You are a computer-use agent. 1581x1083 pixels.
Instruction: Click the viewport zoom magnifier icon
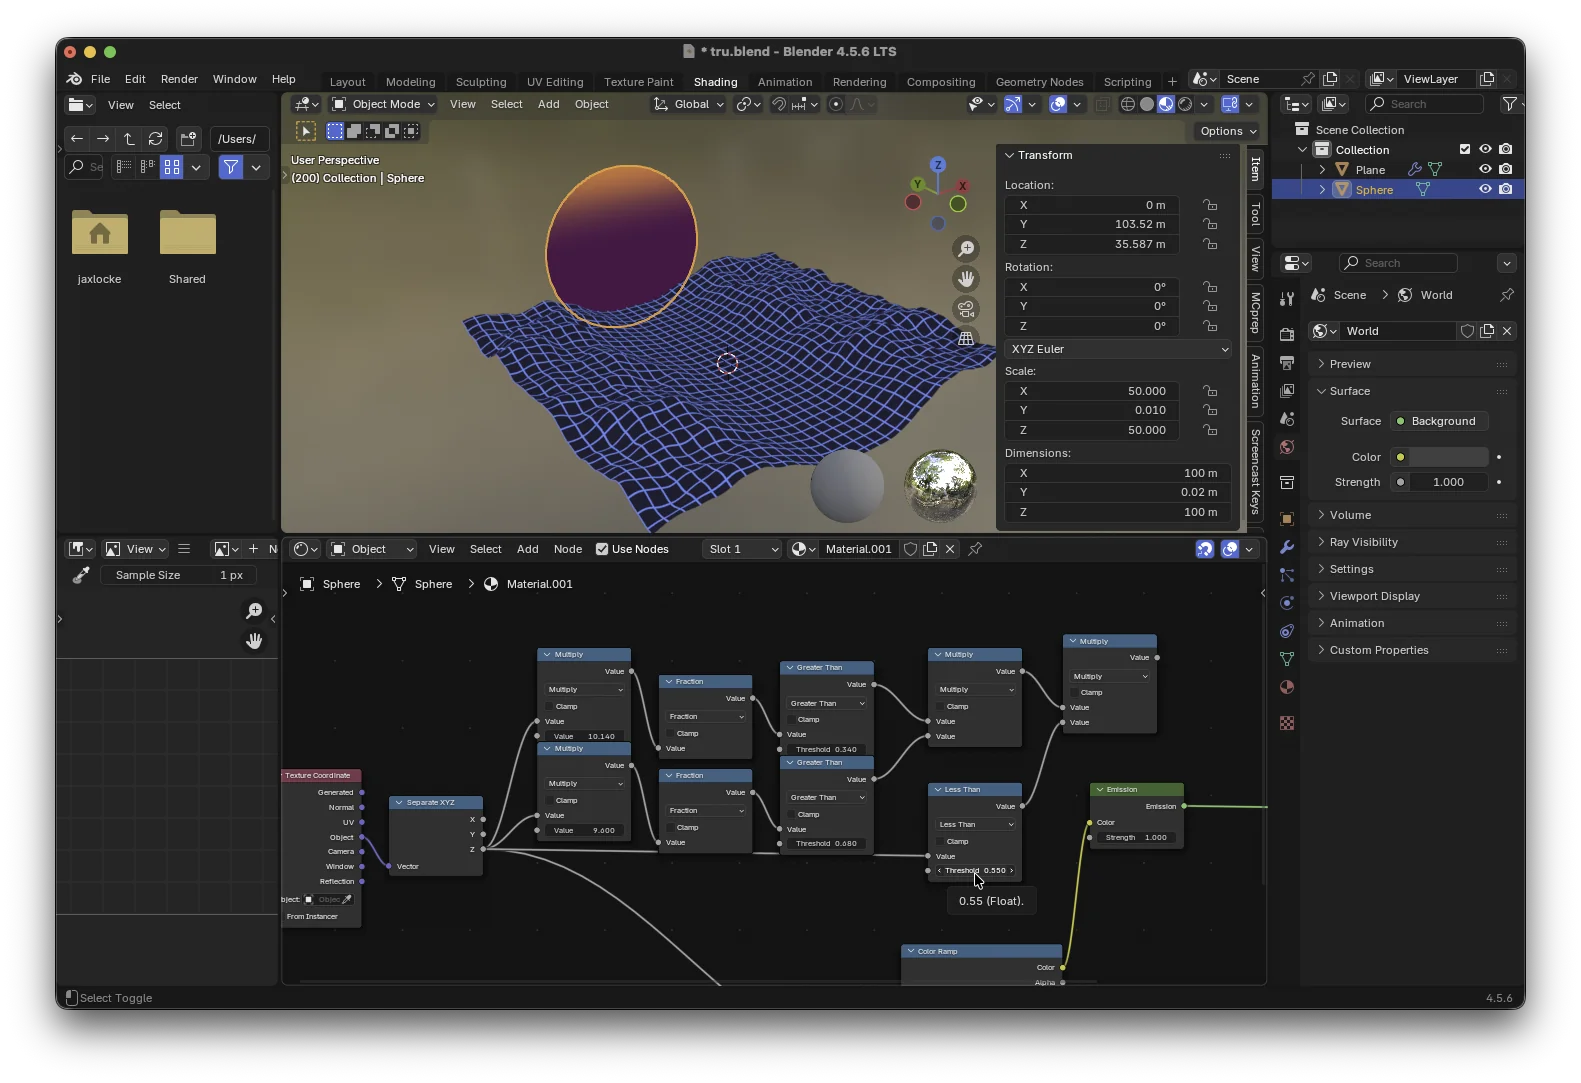coord(966,249)
